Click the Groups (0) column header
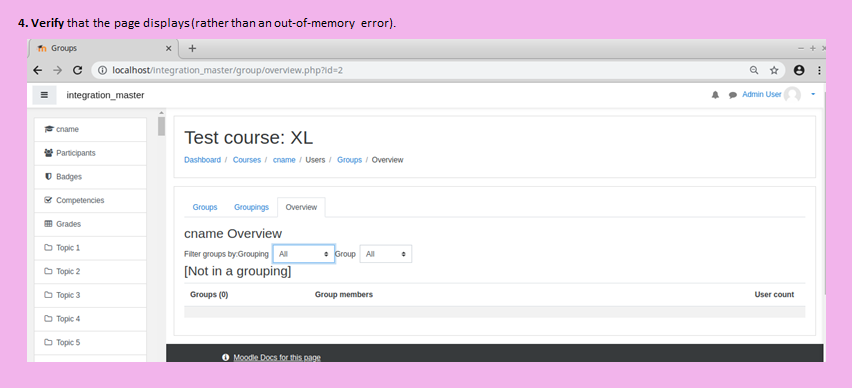 [x=209, y=295]
